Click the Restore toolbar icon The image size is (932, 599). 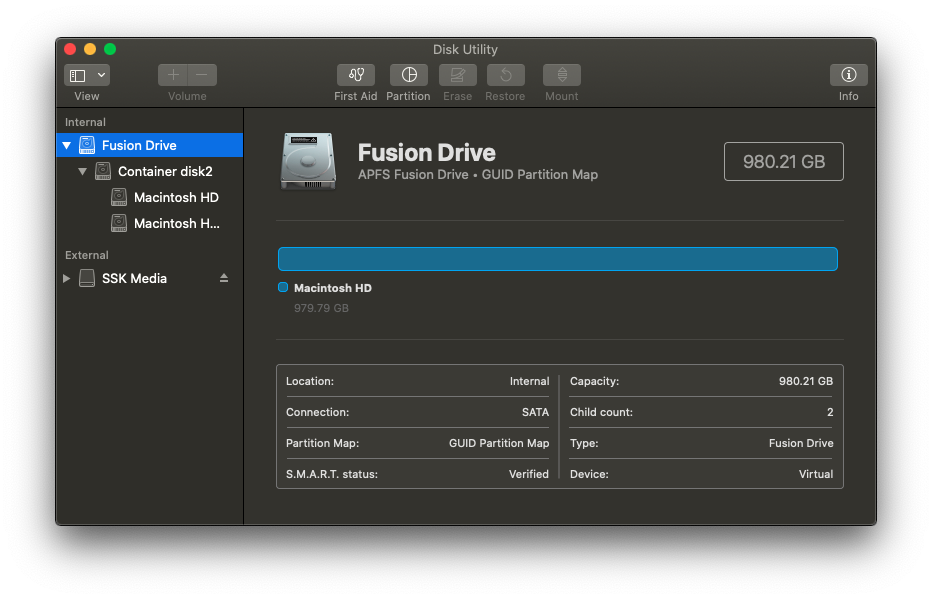point(505,75)
